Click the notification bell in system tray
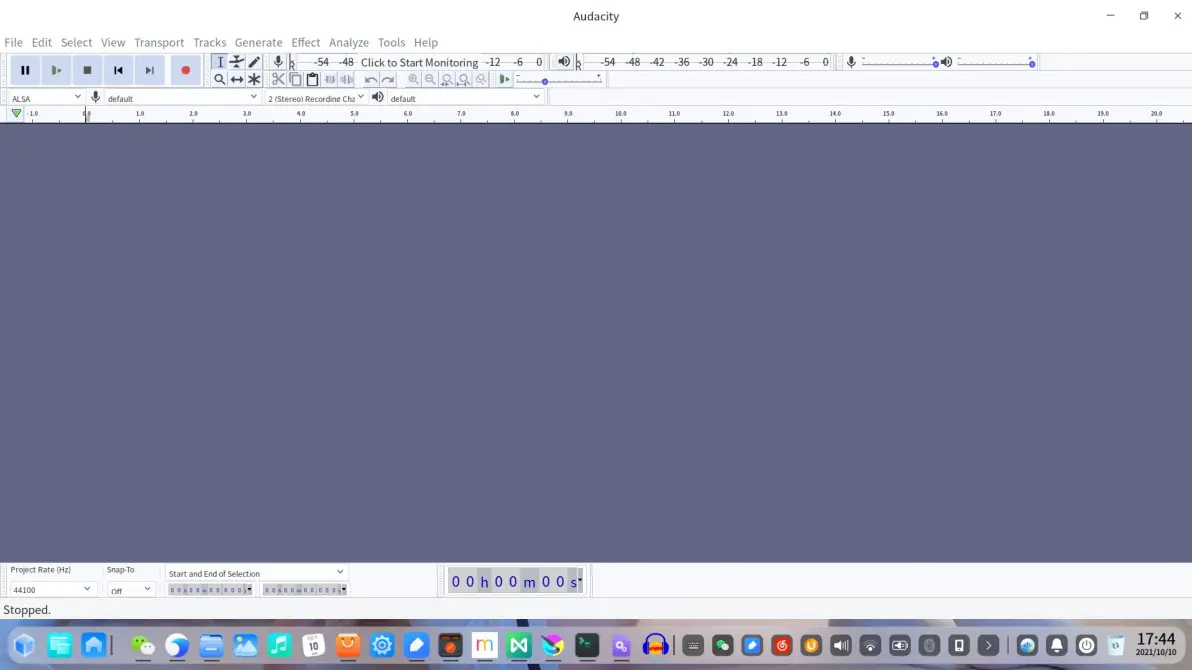This screenshot has height=670, width=1192. (1057, 646)
